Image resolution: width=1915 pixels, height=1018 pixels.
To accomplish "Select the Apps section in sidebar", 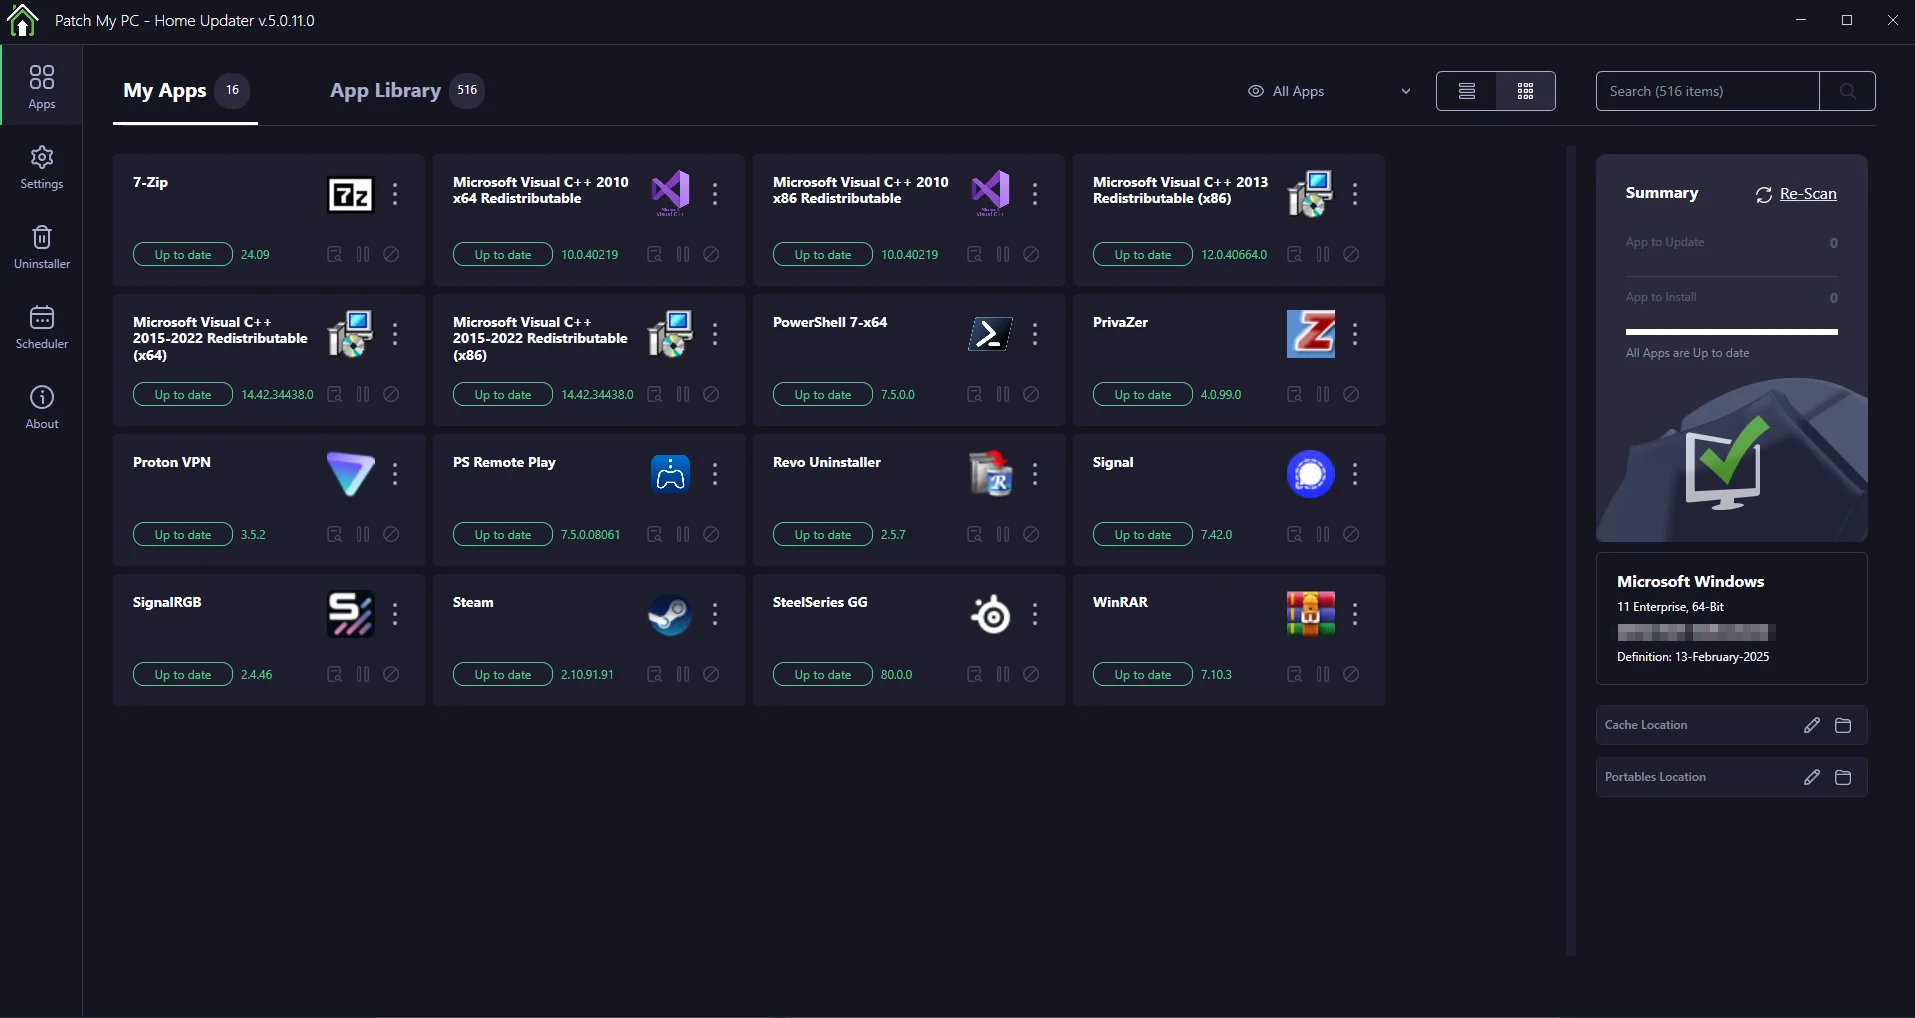I will [42, 87].
